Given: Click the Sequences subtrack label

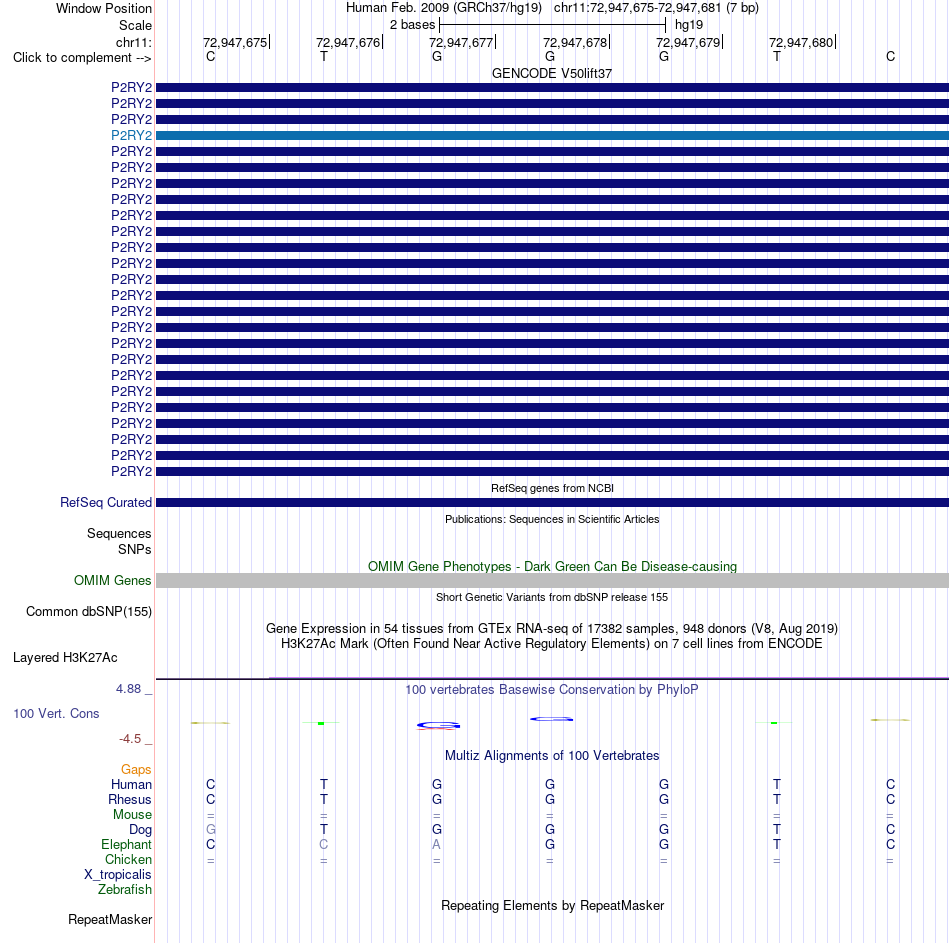Looking at the screenshot, I should coord(119,533).
